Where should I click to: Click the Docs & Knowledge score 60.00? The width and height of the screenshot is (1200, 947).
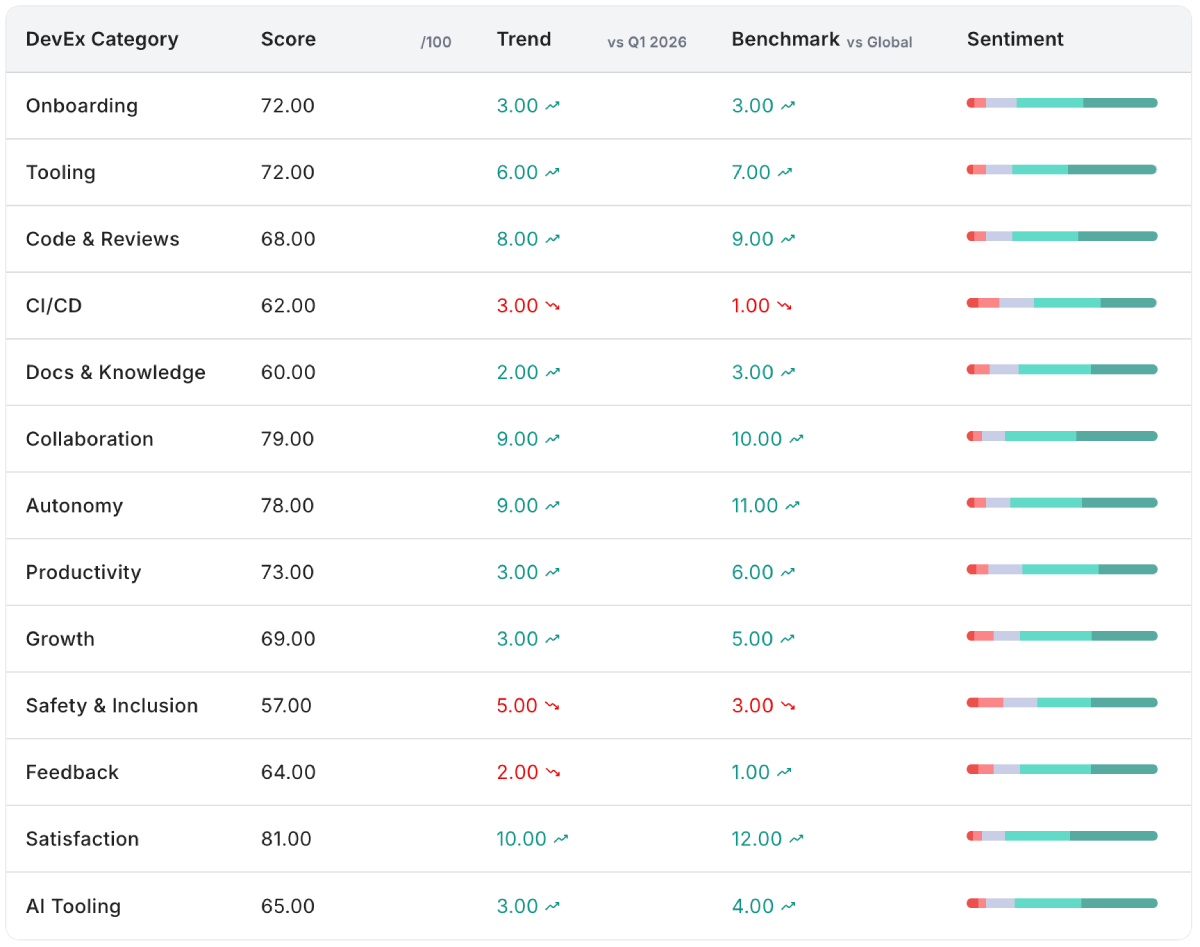288,372
